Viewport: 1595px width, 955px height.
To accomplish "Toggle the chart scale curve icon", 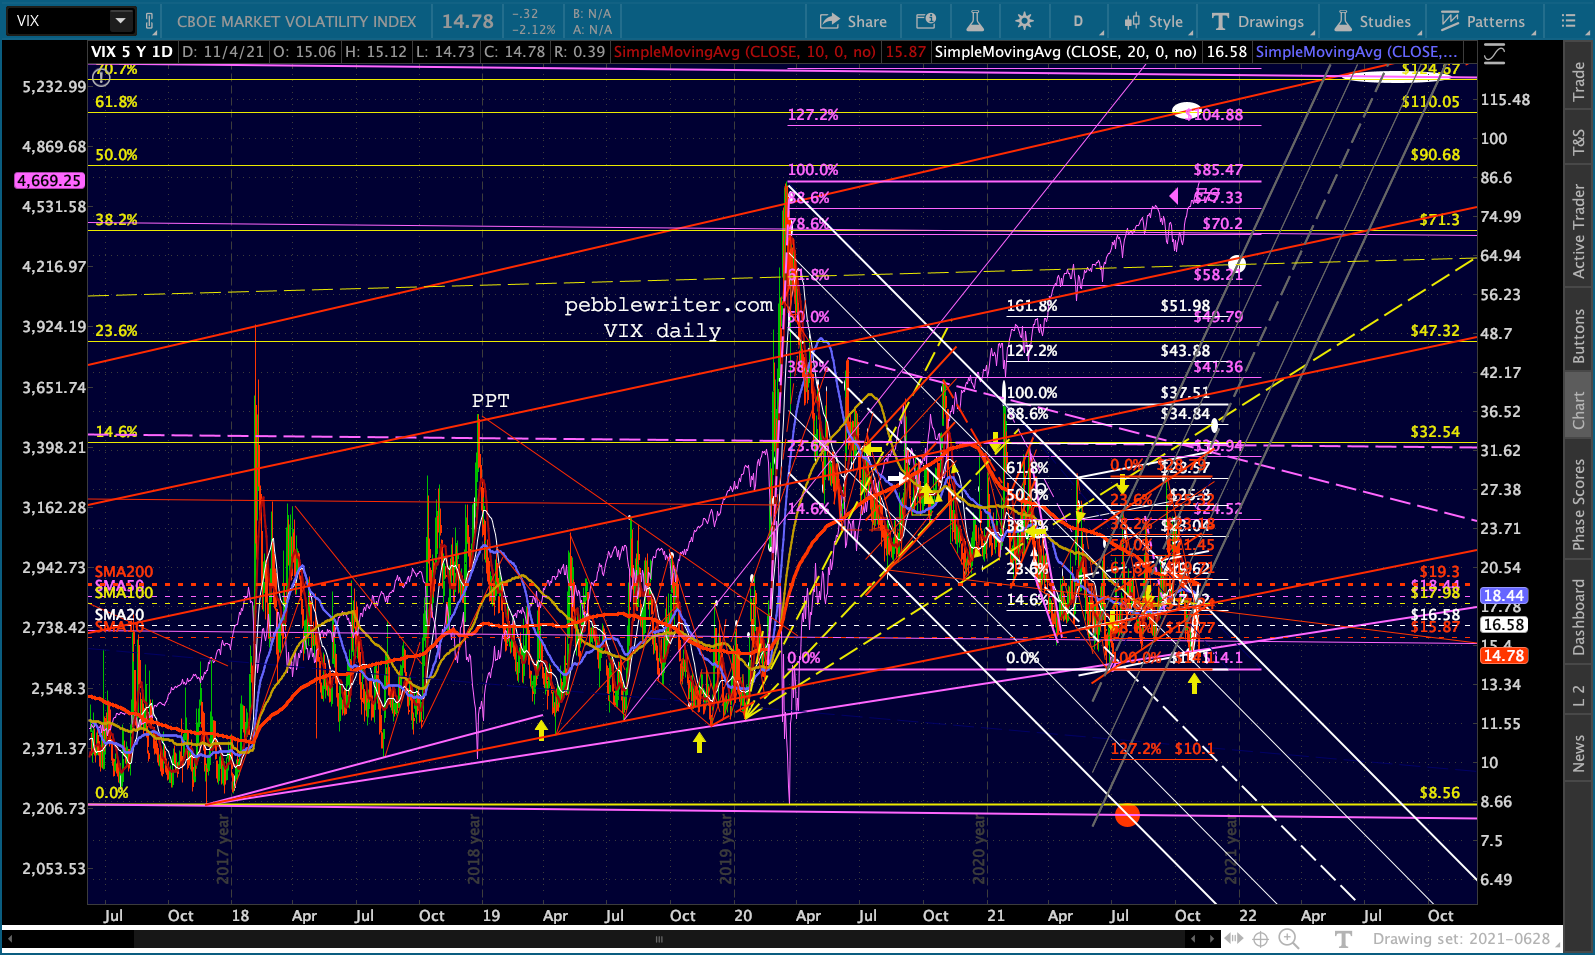I will [x=1494, y=55].
